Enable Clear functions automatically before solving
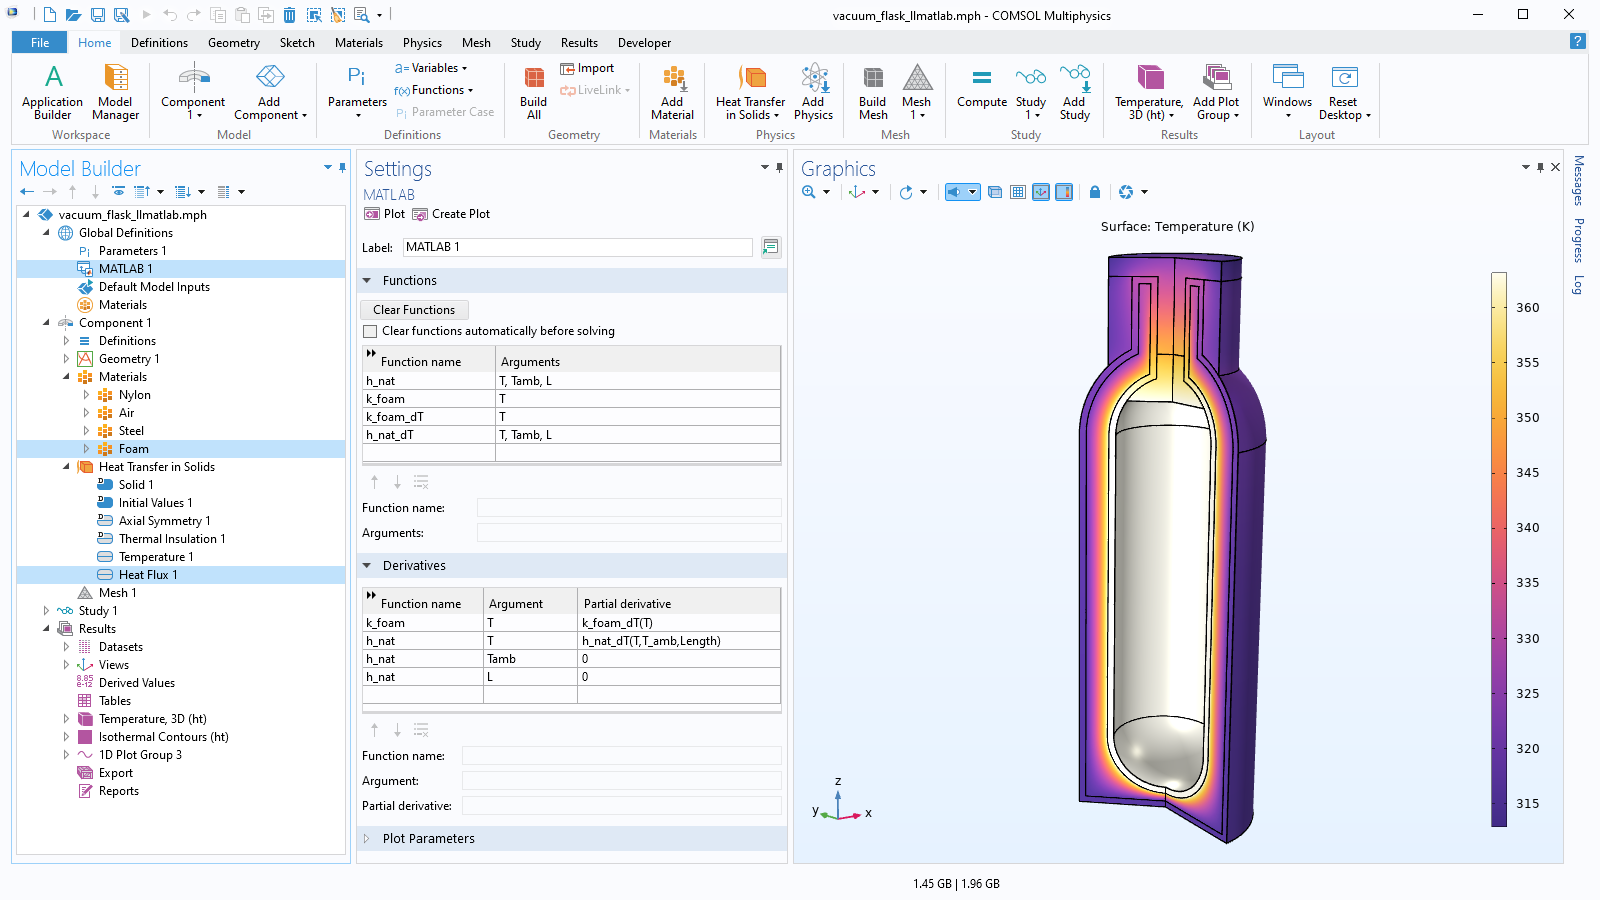 tap(371, 331)
